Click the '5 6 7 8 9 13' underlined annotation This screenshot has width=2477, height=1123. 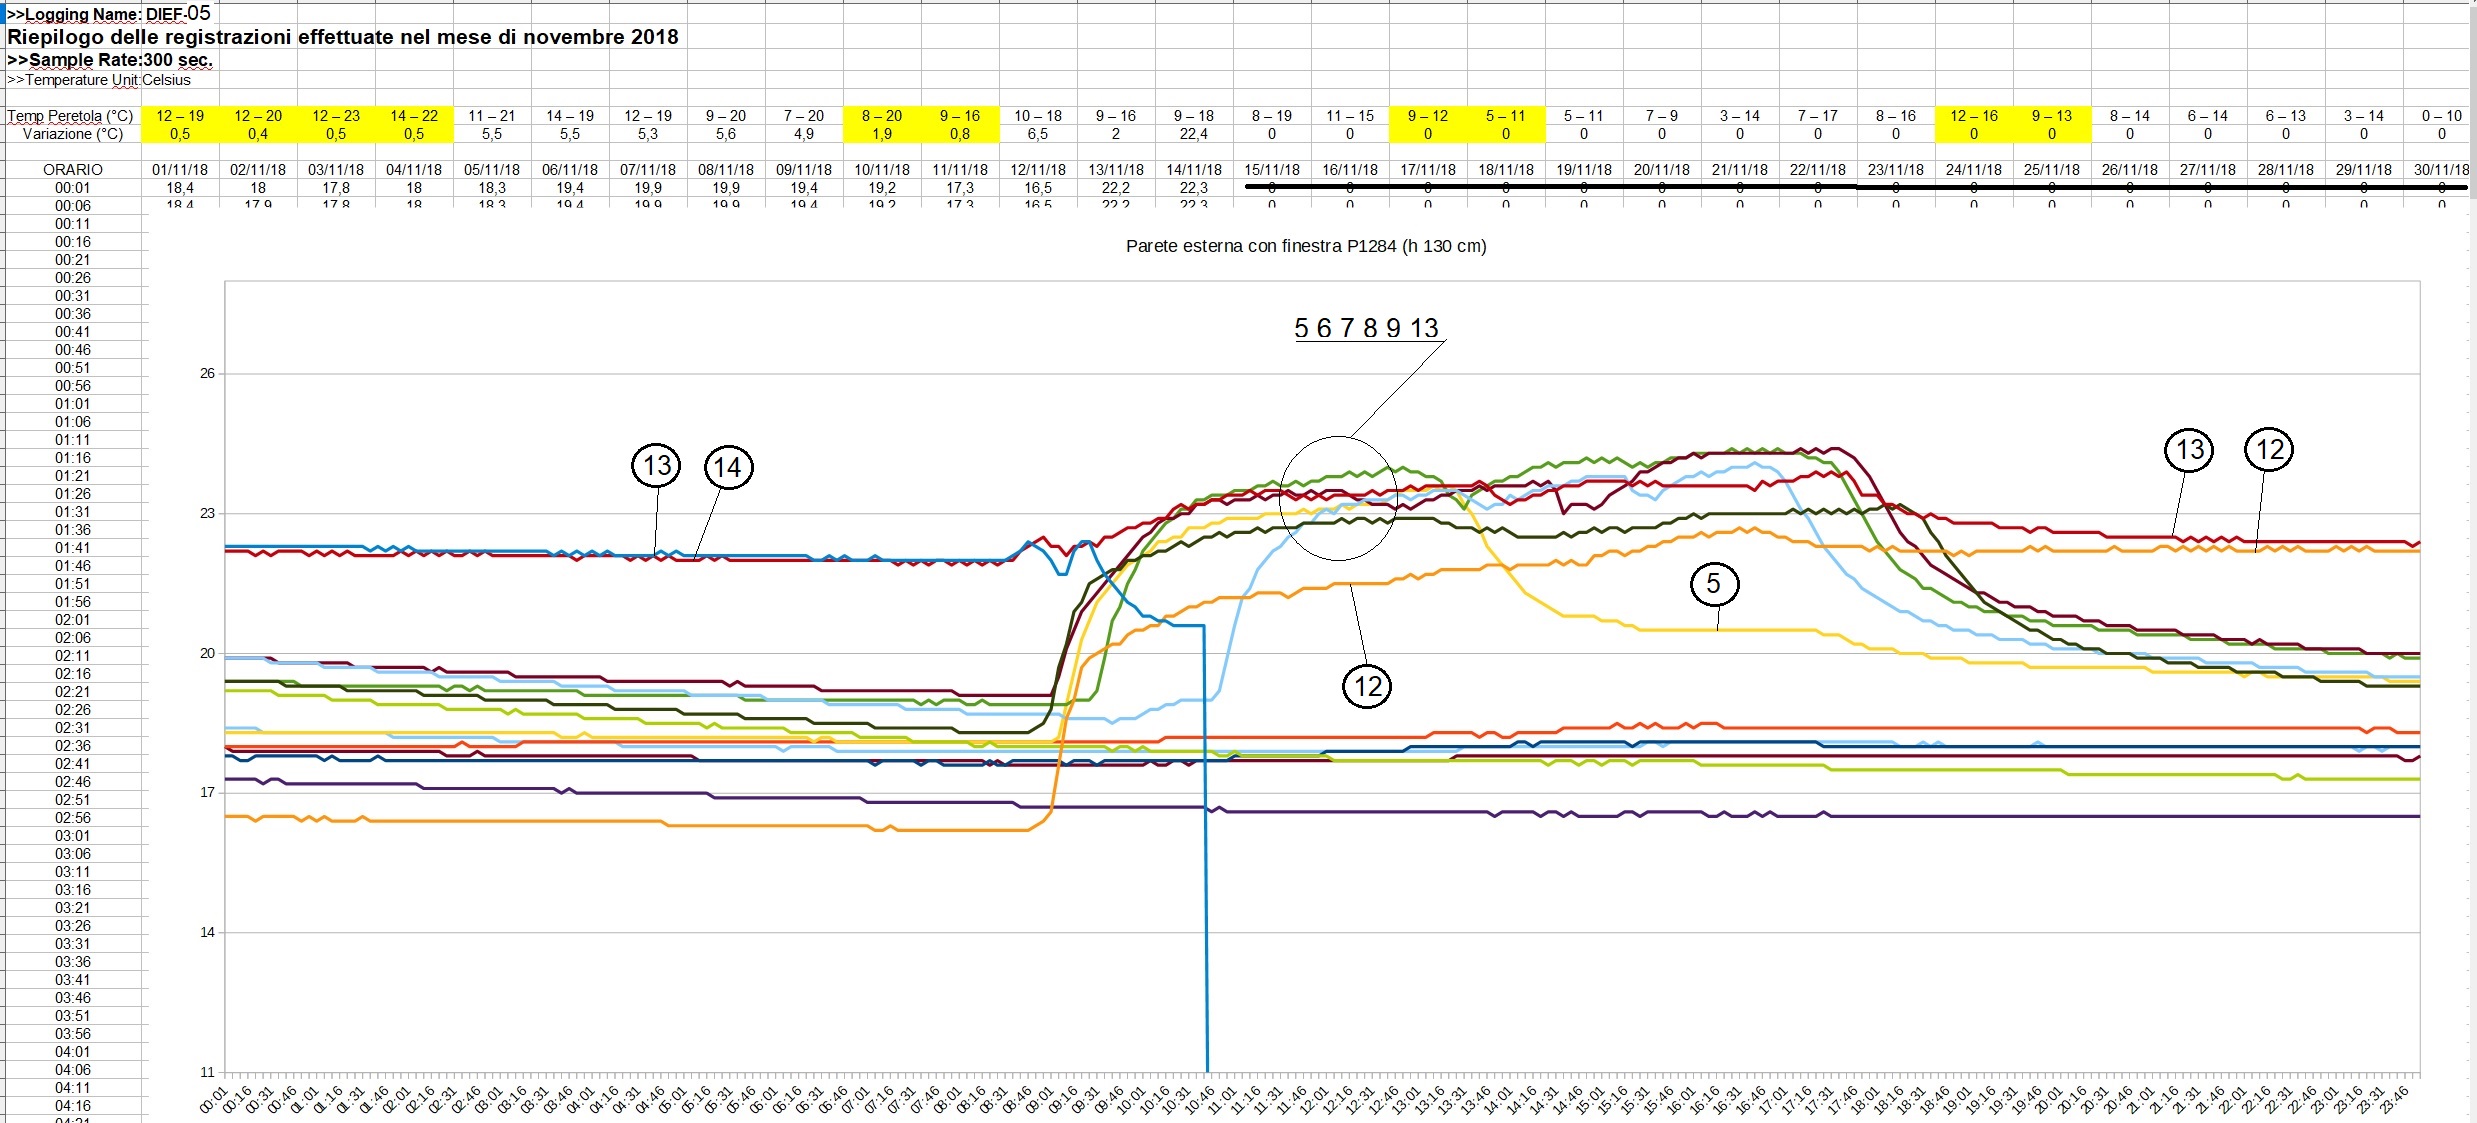point(1365,328)
